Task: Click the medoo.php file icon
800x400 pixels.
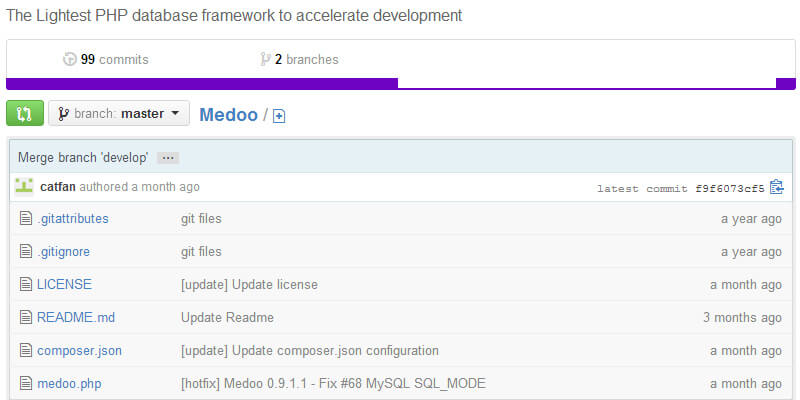Action: click(x=26, y=383)
